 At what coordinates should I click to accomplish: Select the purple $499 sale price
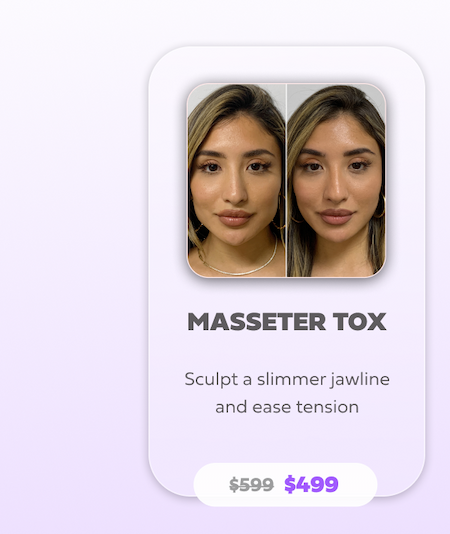311,484
